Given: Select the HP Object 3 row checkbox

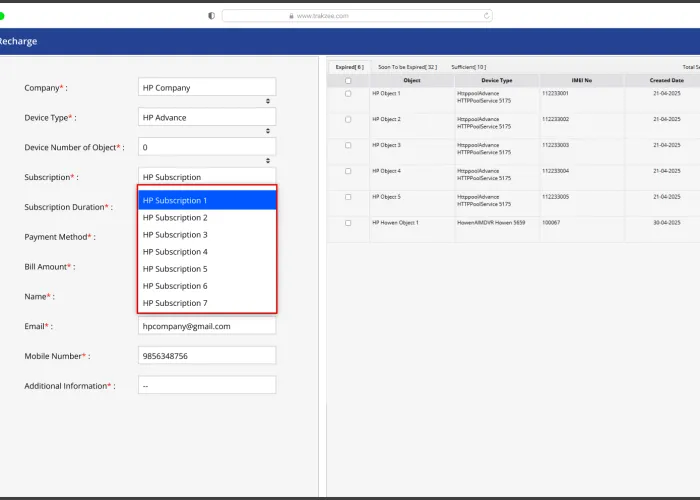Looking at the screenshot, I should click(x=348, y=146).
